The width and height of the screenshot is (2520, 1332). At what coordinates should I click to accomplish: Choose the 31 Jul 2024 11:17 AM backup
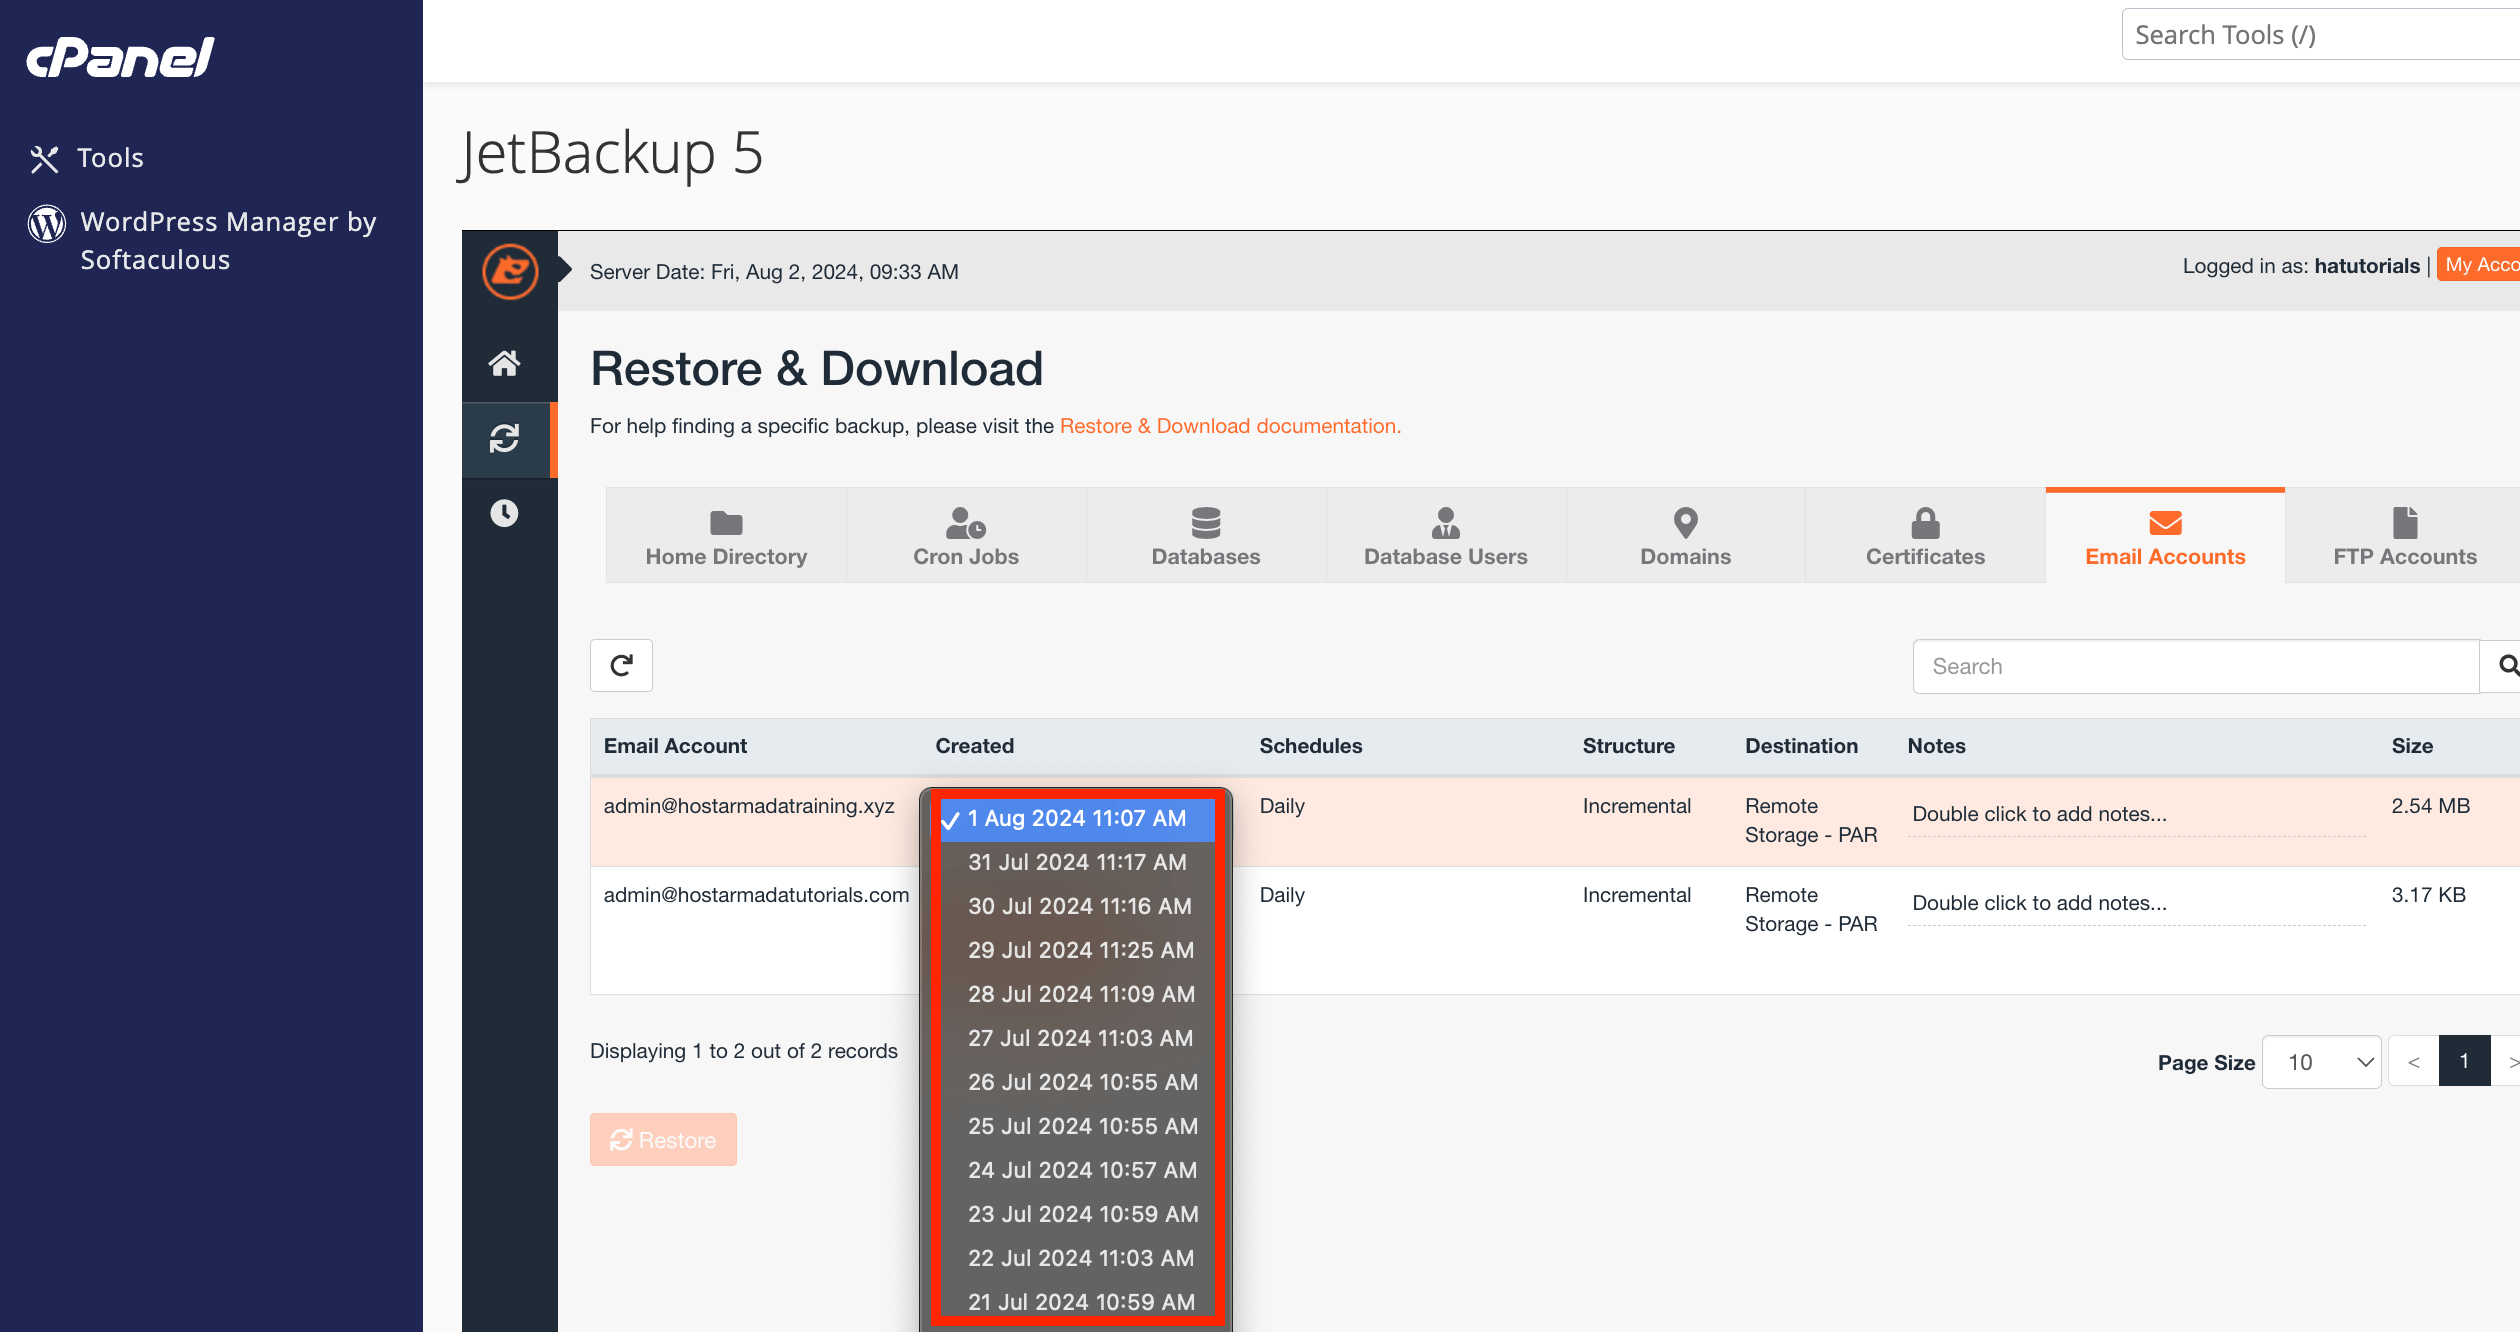click(1077, 862)
